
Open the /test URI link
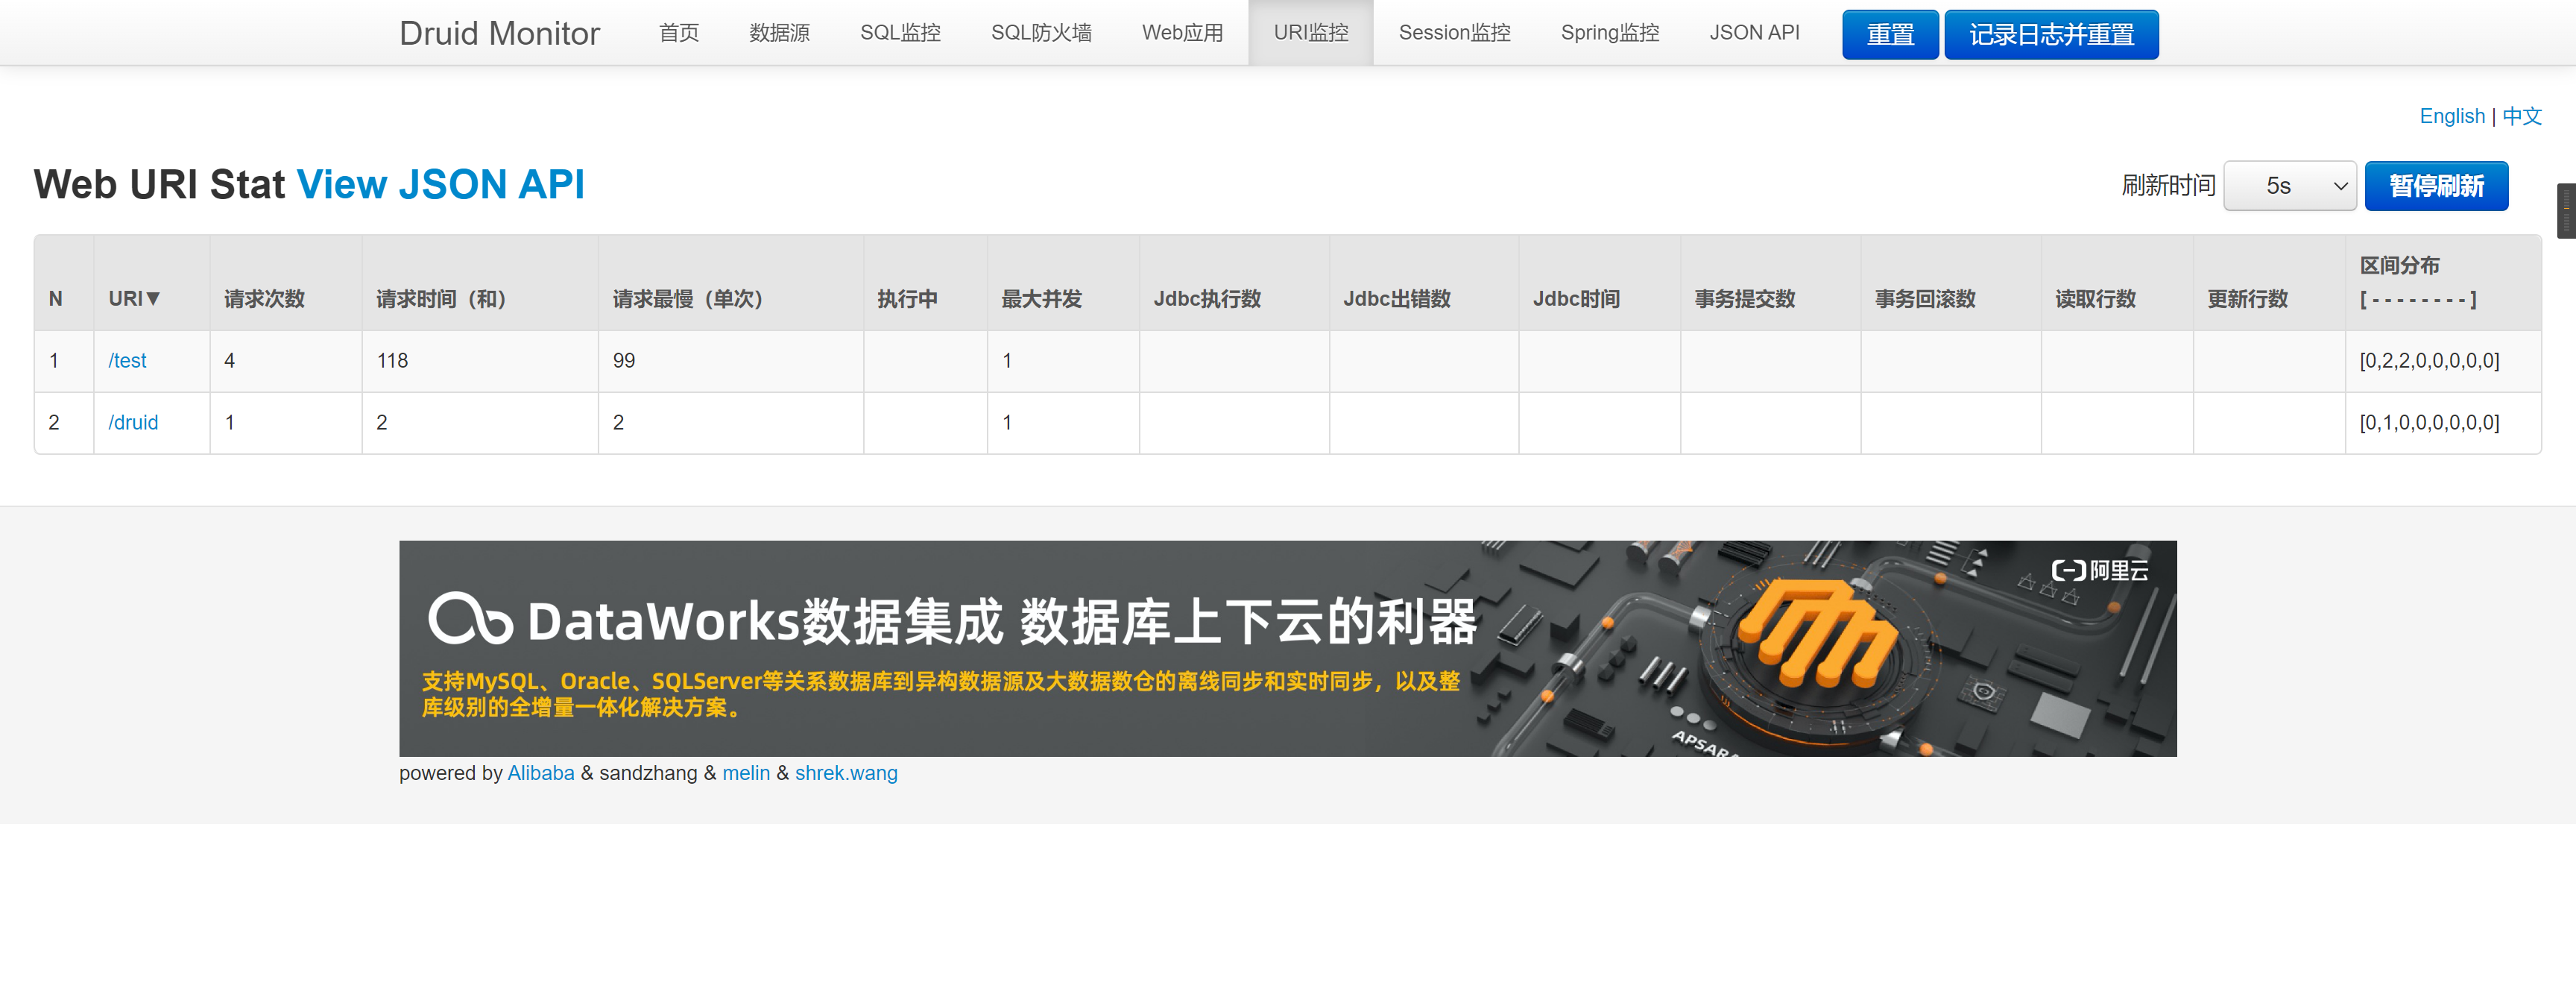pyautogui.click(x=127, y=361)
